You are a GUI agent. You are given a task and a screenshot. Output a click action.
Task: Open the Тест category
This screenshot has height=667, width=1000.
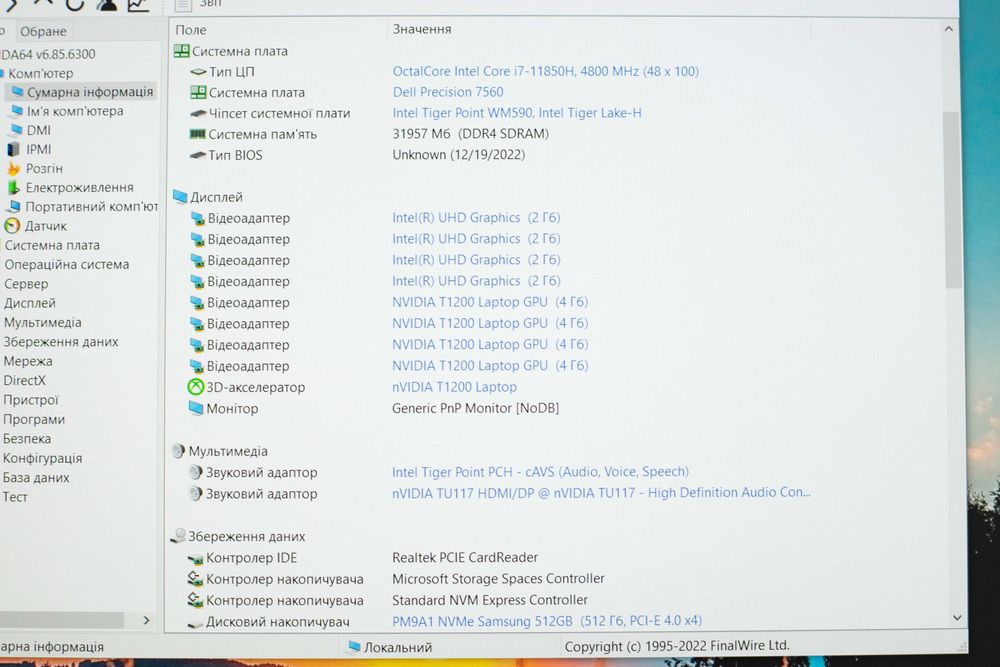(x=15, y=497)
